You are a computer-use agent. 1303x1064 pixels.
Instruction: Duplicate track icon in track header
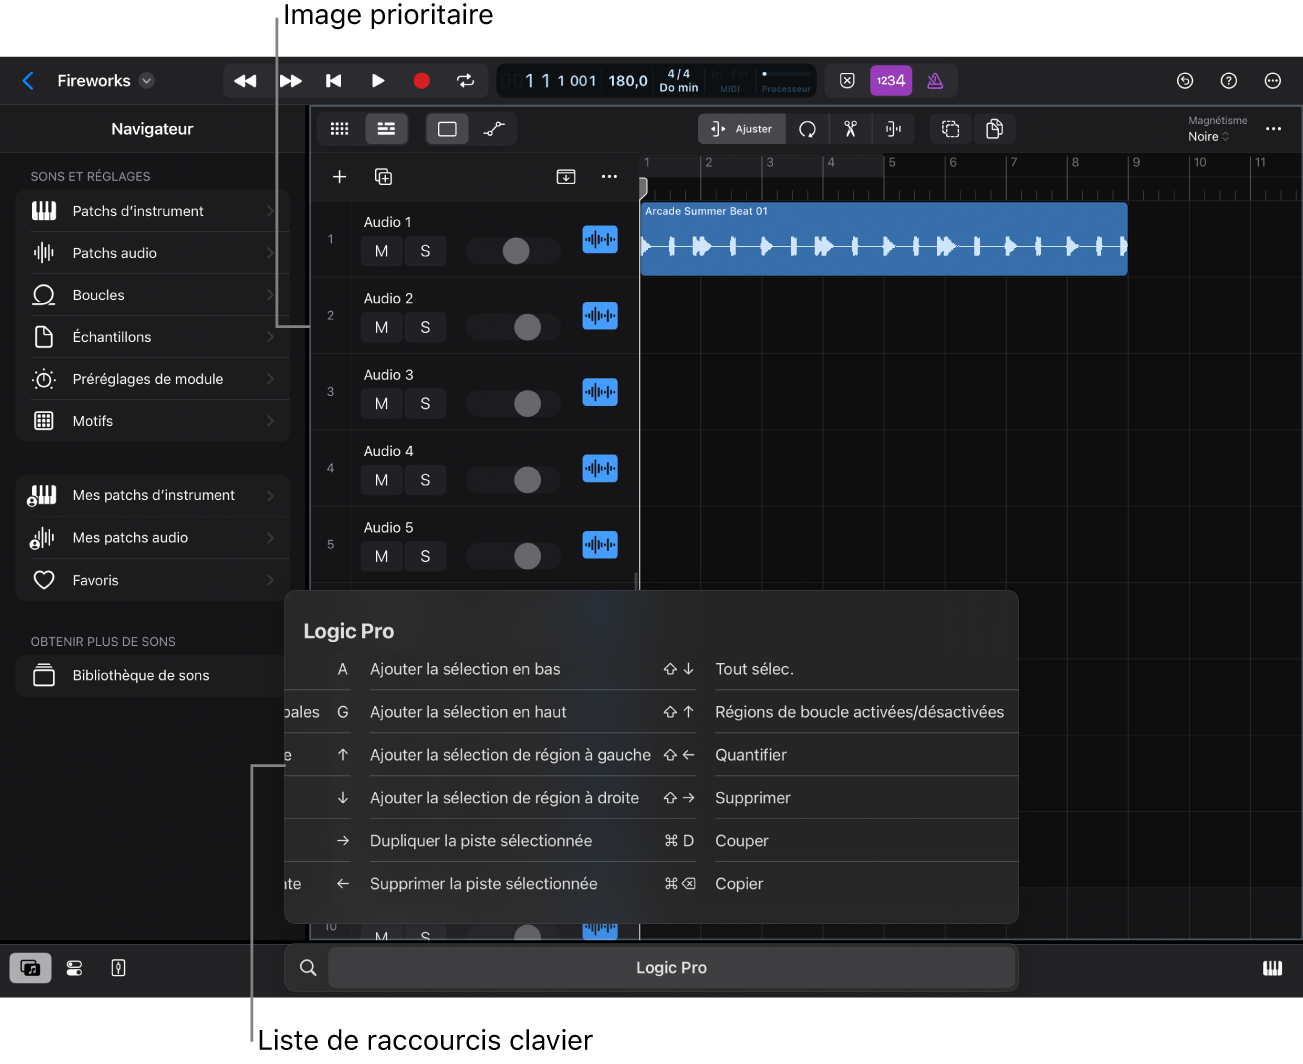383,177
